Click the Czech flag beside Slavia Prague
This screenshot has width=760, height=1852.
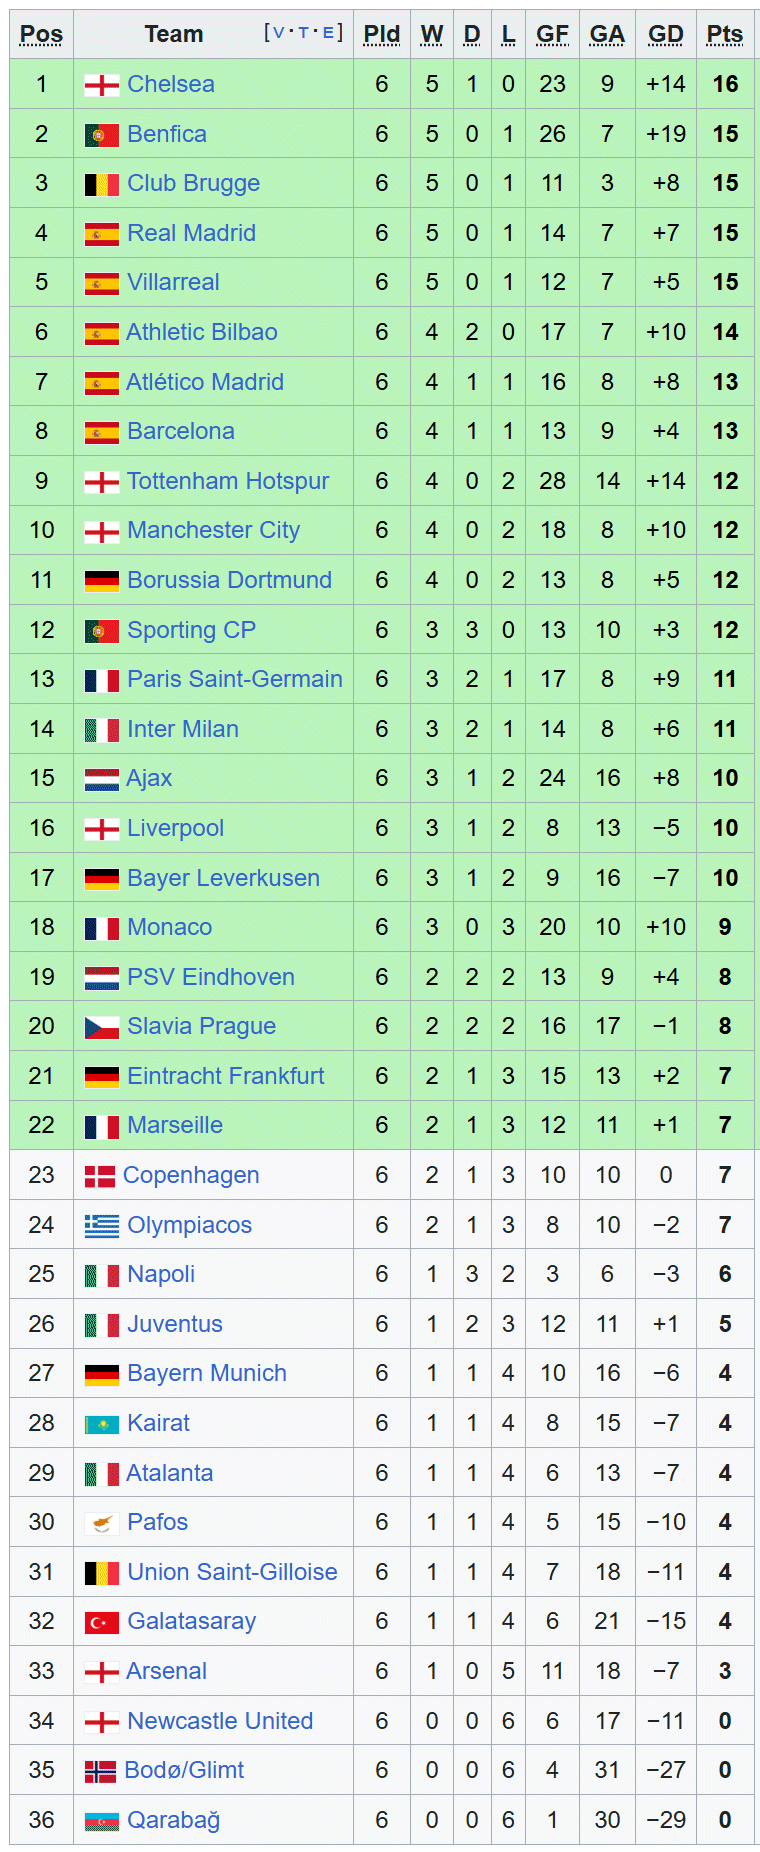pyautogui.click(x=102, y=1027)
